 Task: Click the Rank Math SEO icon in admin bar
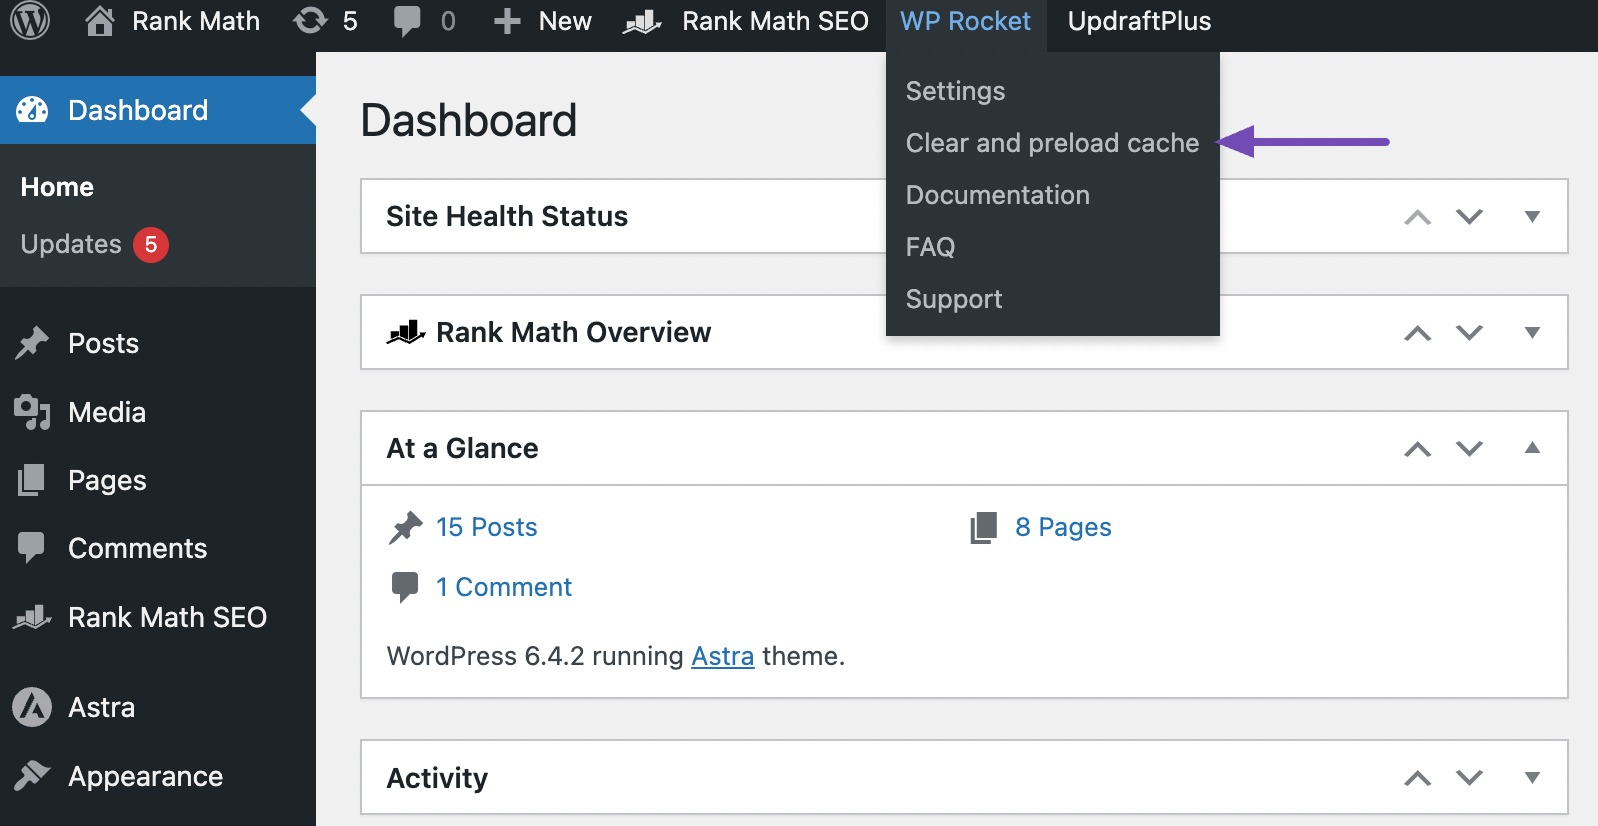point(642,22)
